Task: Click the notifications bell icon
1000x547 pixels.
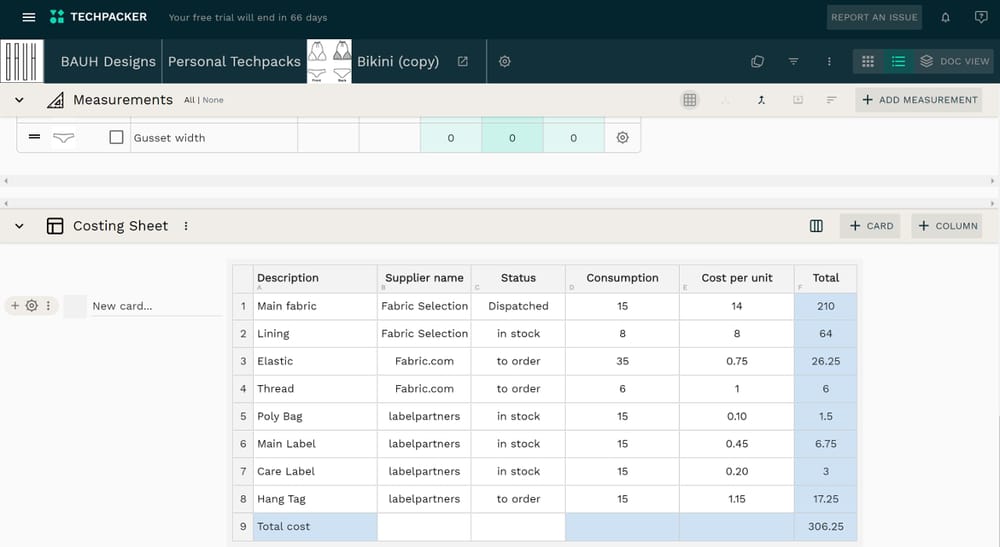Action: click(x=945, y=17)
